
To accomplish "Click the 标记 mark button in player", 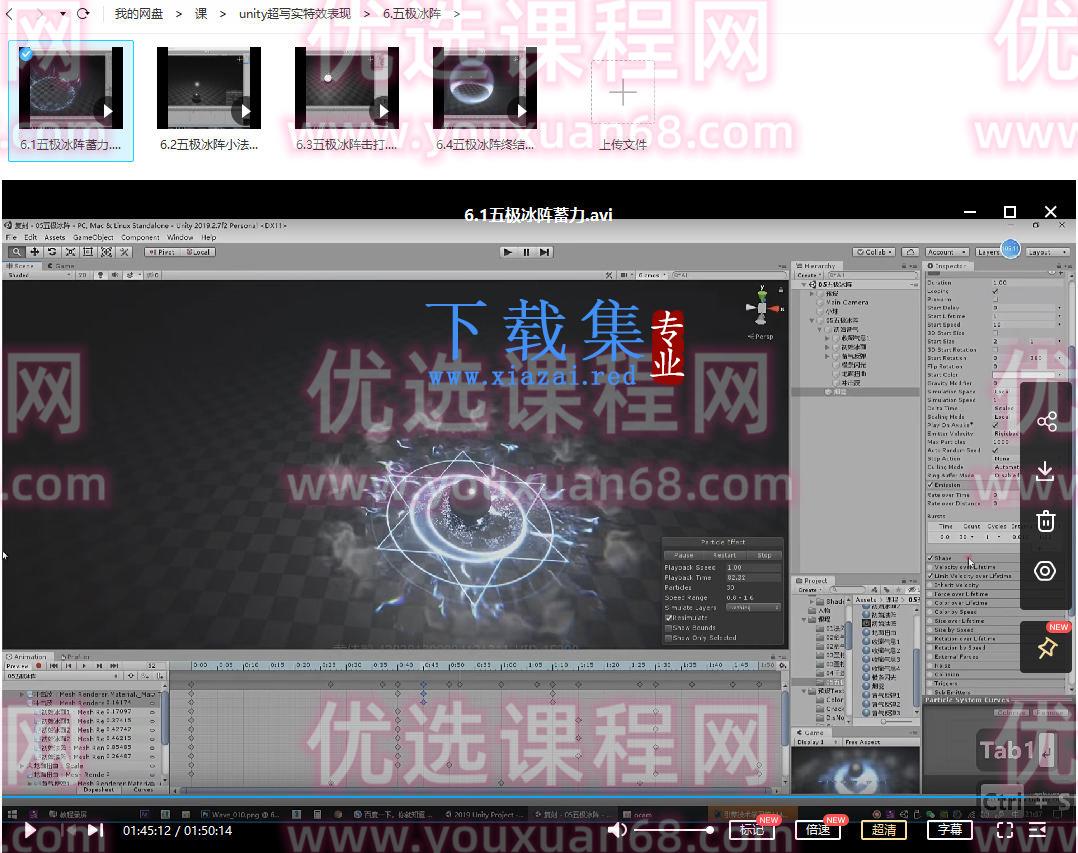I will tap(751, 830).
